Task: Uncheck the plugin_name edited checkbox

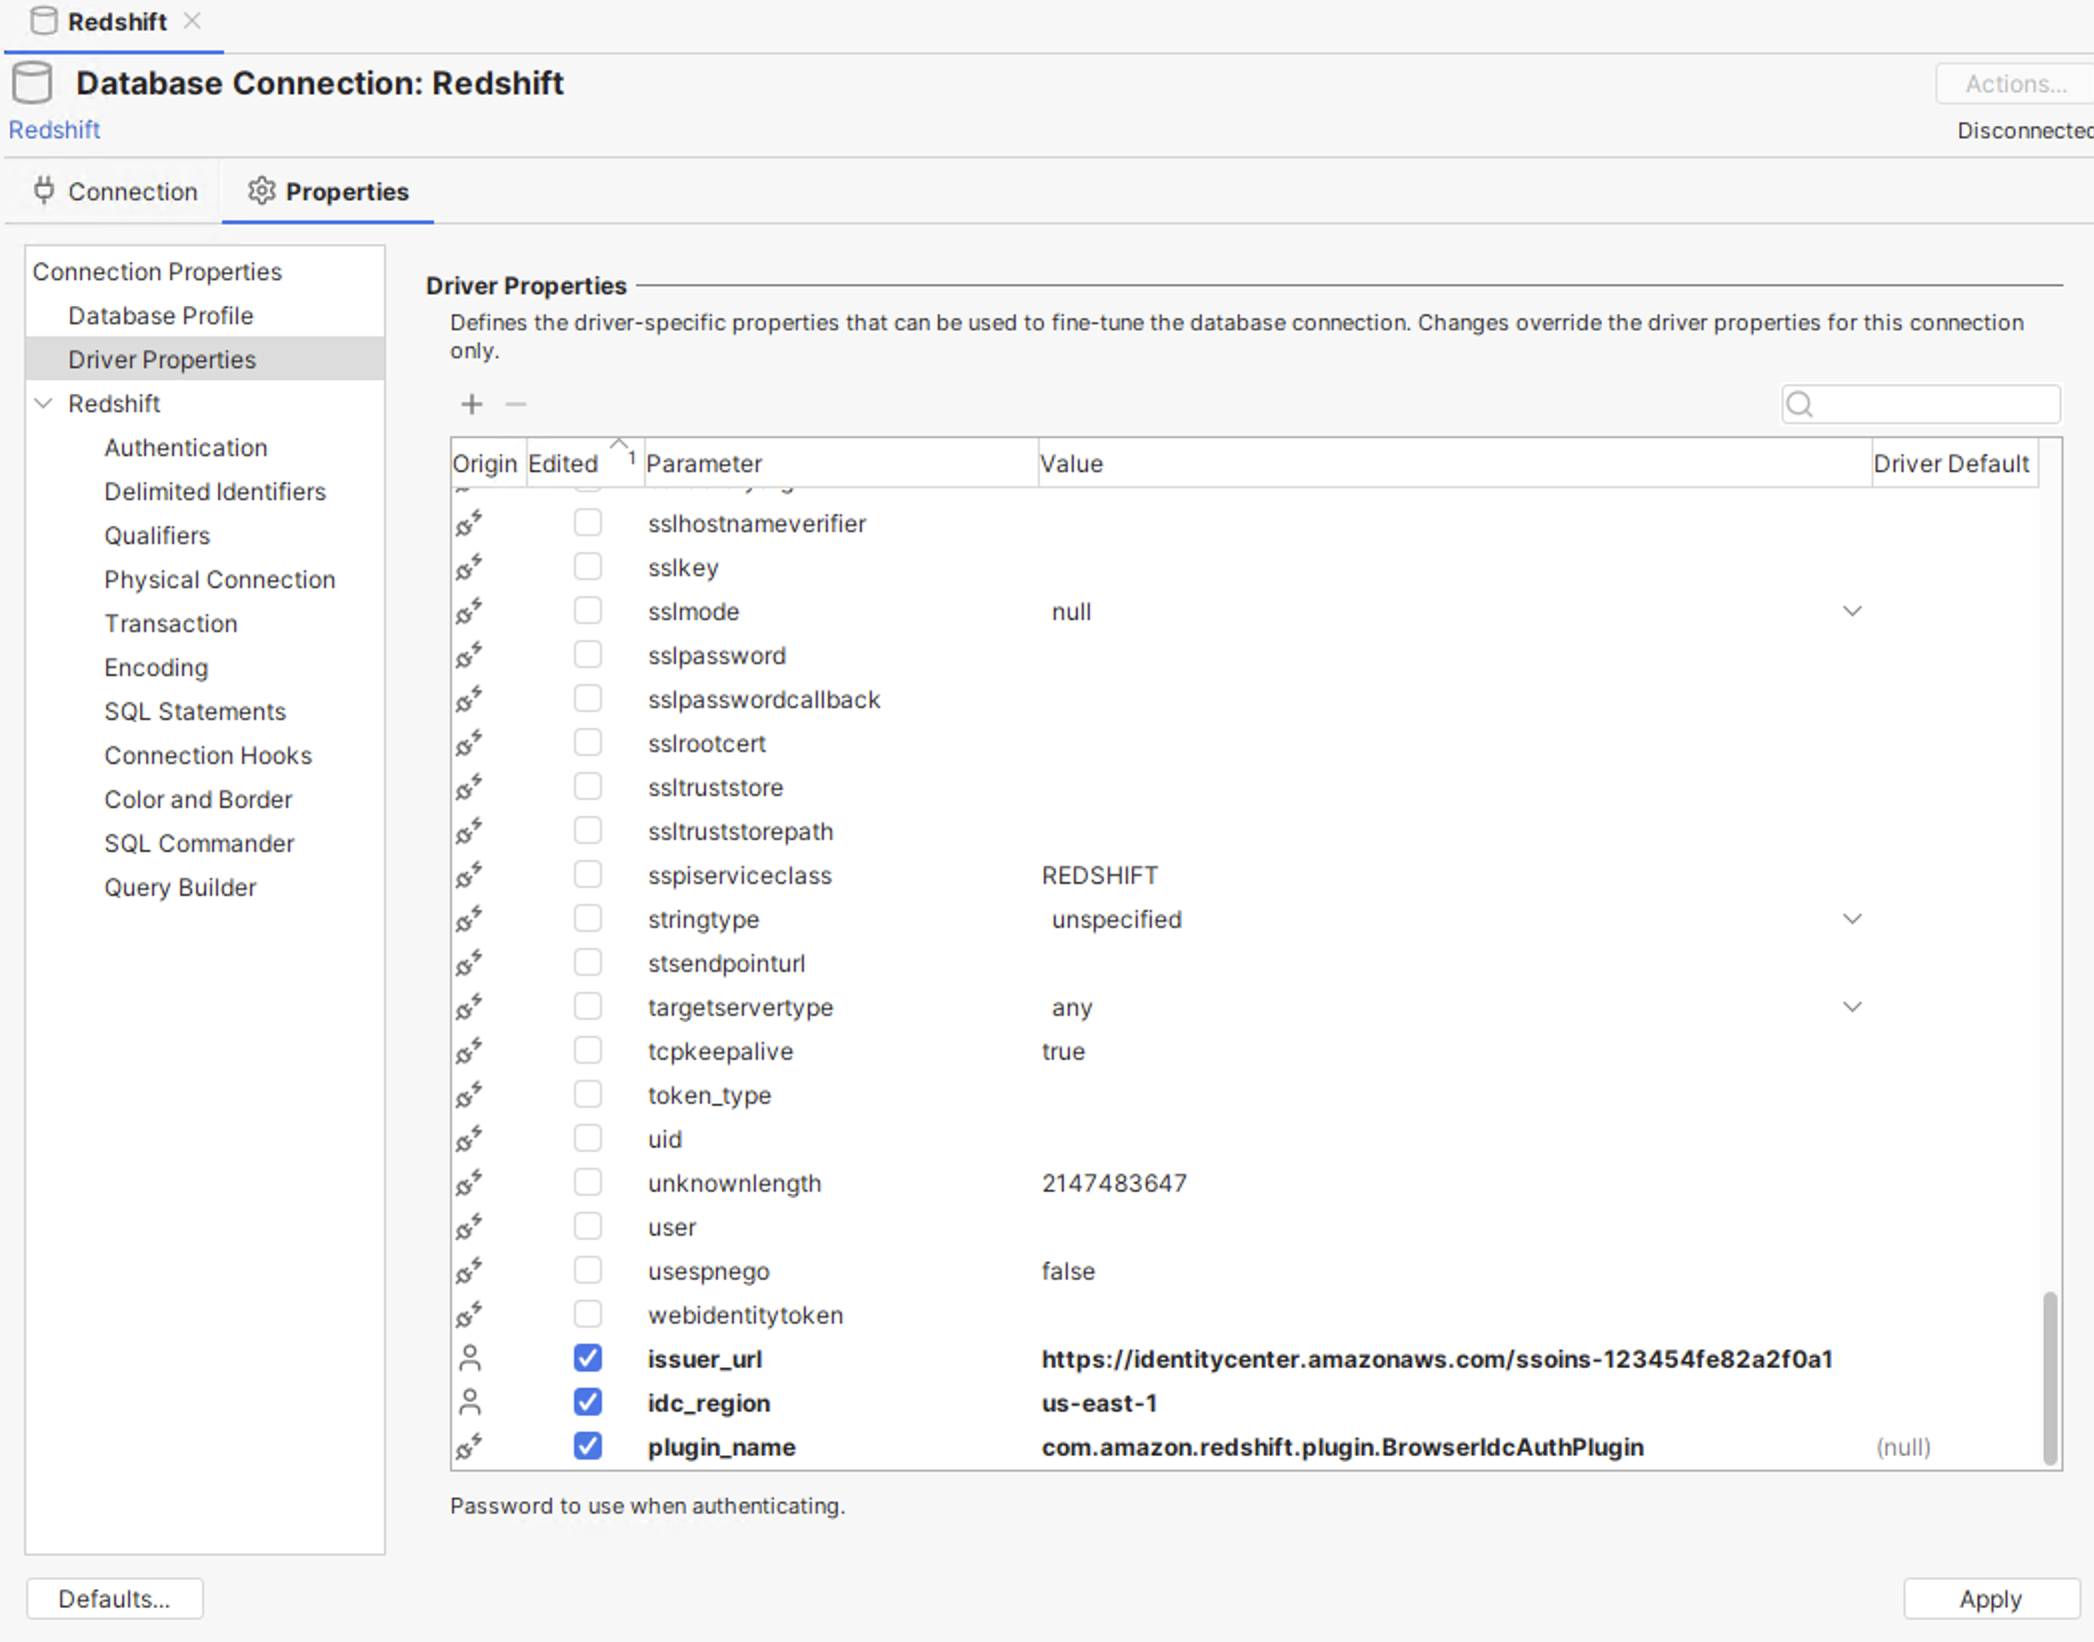Action: [588, 1446]
